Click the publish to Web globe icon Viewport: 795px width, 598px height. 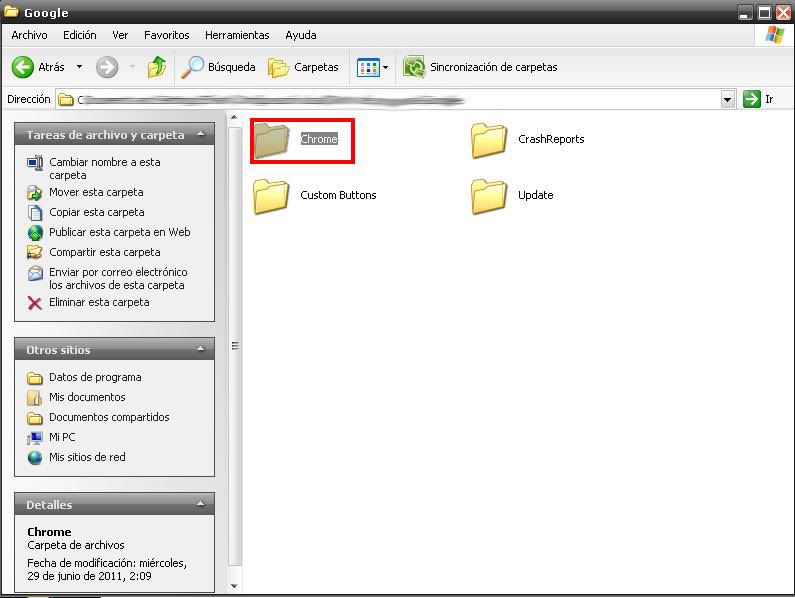click(34, 232)
